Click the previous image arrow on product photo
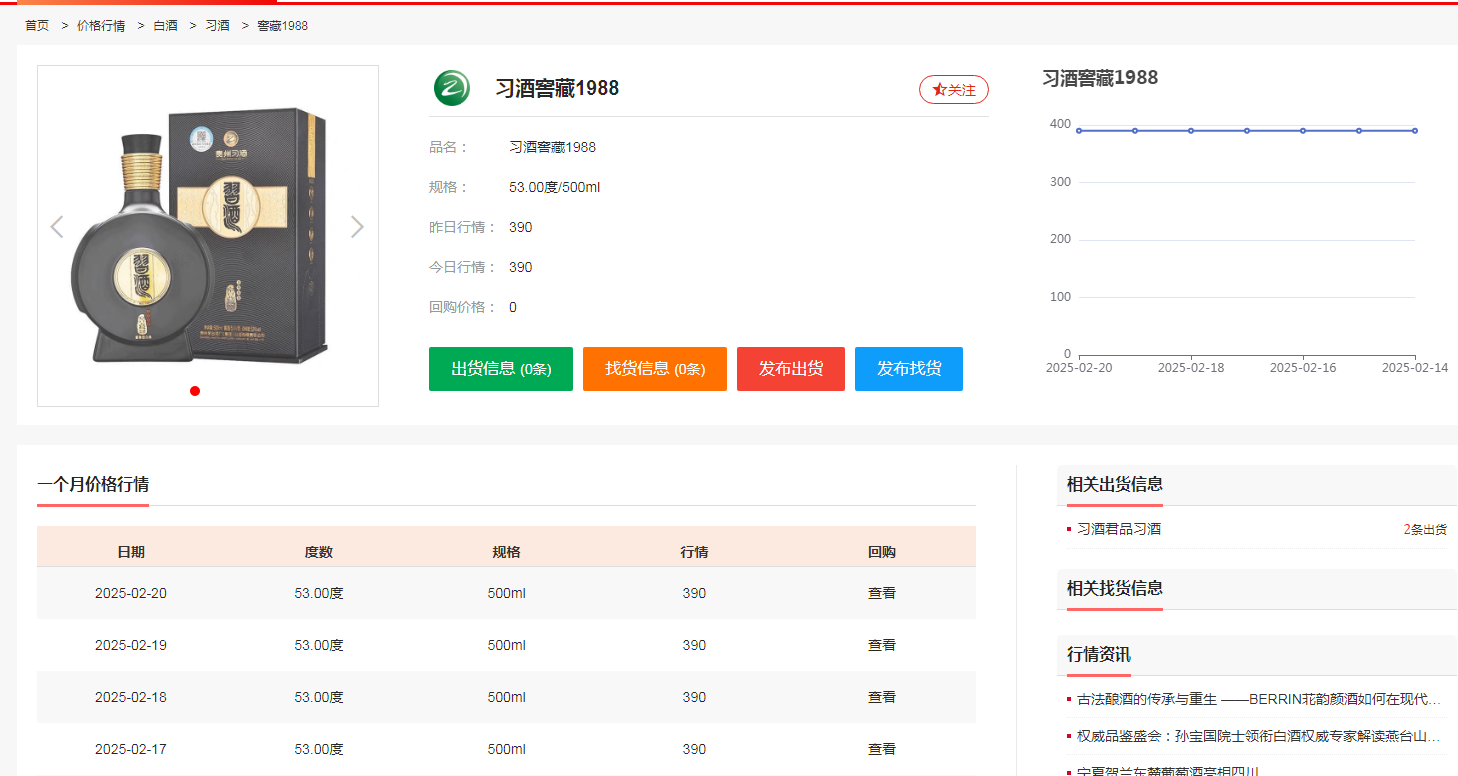 (x=57, y=227)
